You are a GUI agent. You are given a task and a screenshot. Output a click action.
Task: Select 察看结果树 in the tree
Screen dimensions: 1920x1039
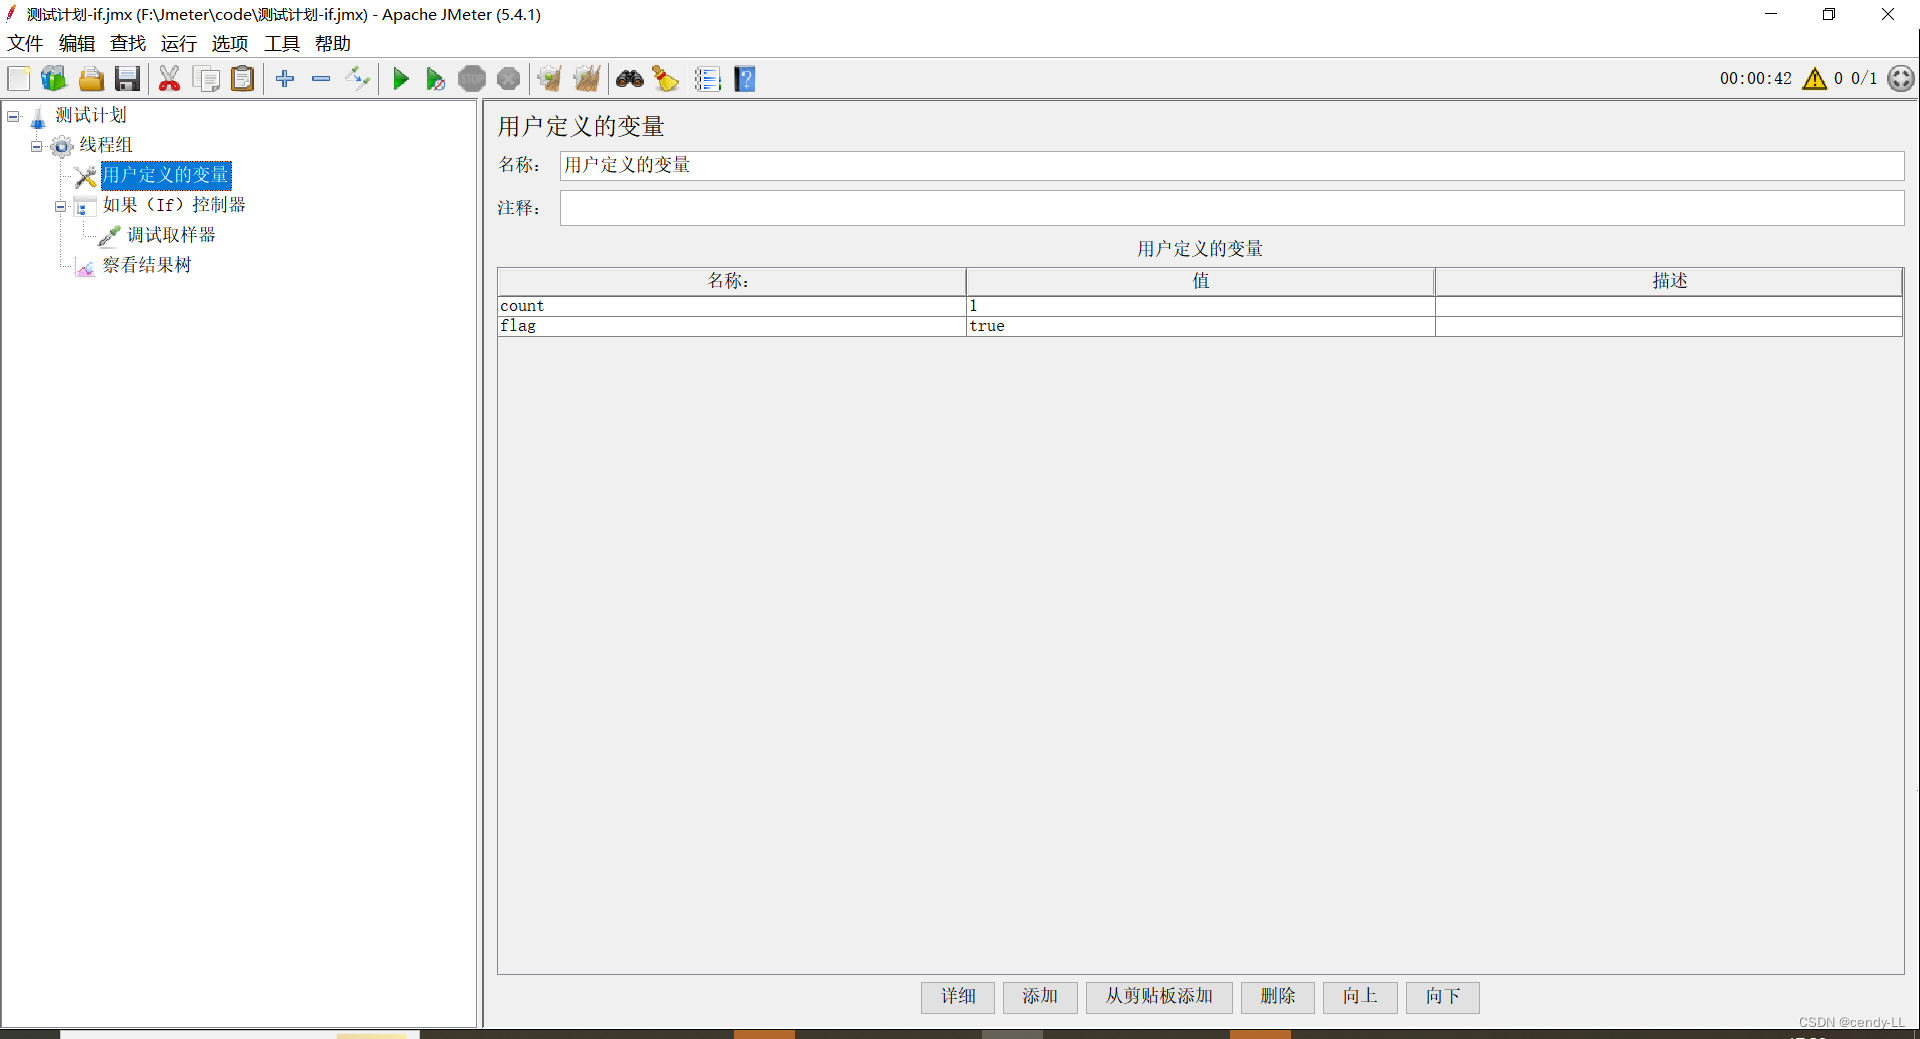pyautogui.click(x=147, y=266)
